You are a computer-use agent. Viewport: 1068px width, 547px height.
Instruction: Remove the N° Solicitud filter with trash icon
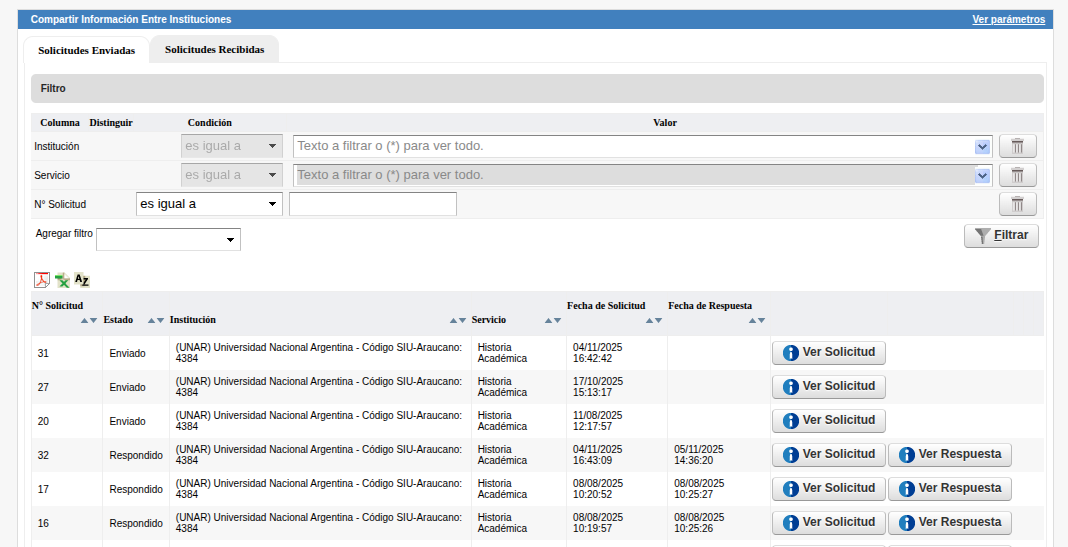(1017, 204)
